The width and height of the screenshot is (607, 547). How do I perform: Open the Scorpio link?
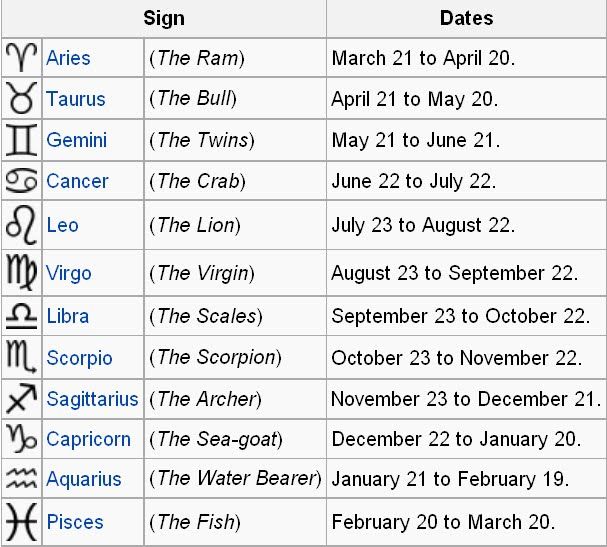79,358
